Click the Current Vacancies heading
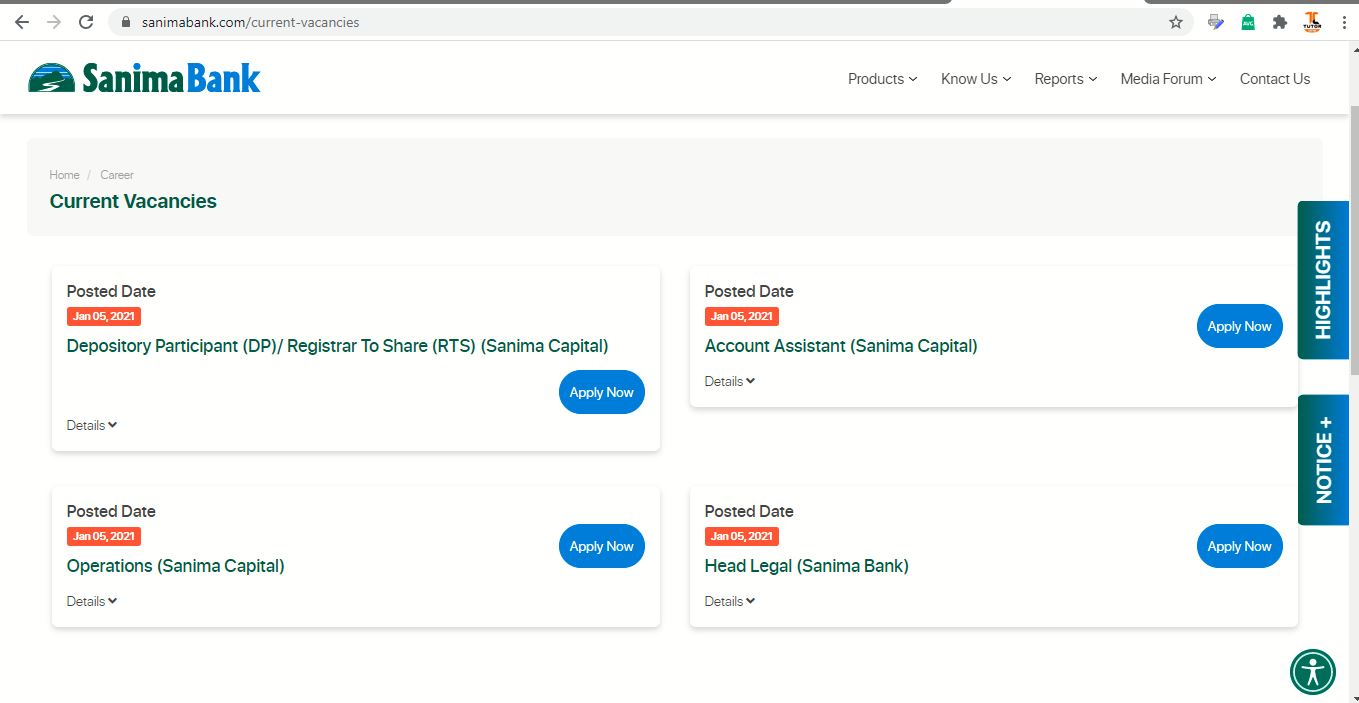This screenshot has width=1359, height=703. 133,201
